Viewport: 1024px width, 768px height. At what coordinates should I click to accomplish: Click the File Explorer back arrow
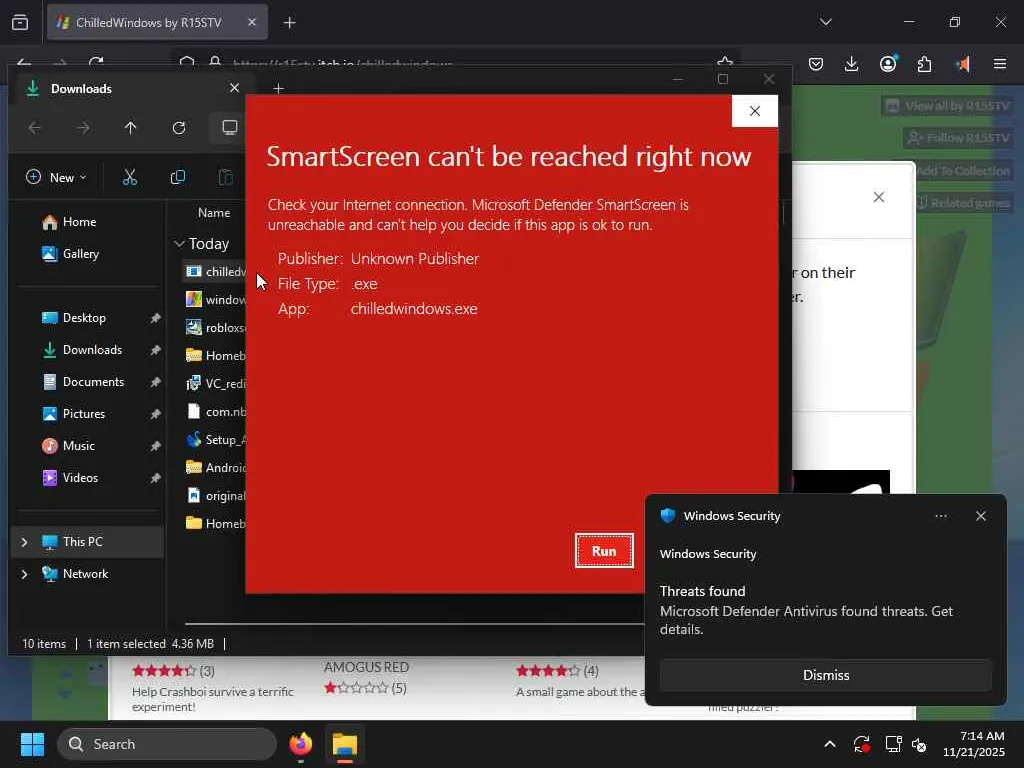click(x=35, y=127)
